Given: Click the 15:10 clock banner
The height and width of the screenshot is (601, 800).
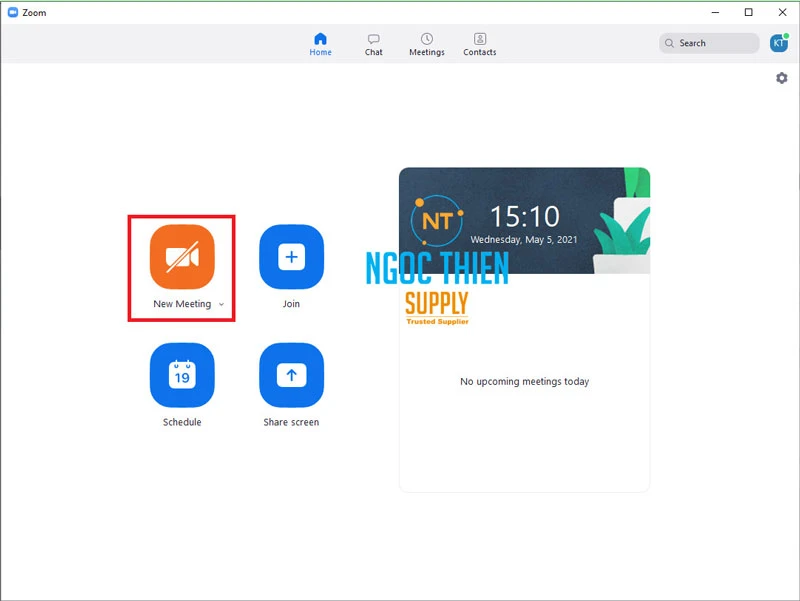Looking at the screenshot, I should pyautogui.click(x=524, y=220).
